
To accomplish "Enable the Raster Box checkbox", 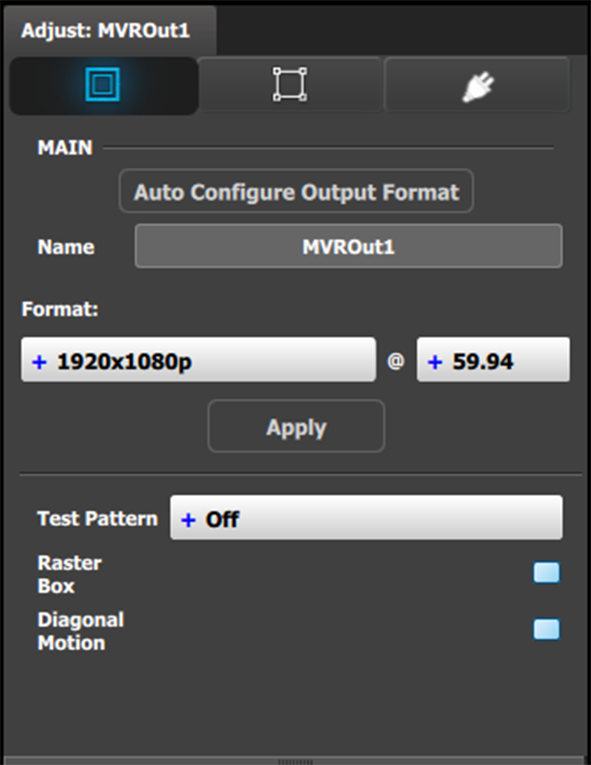I will coord(547,573).
